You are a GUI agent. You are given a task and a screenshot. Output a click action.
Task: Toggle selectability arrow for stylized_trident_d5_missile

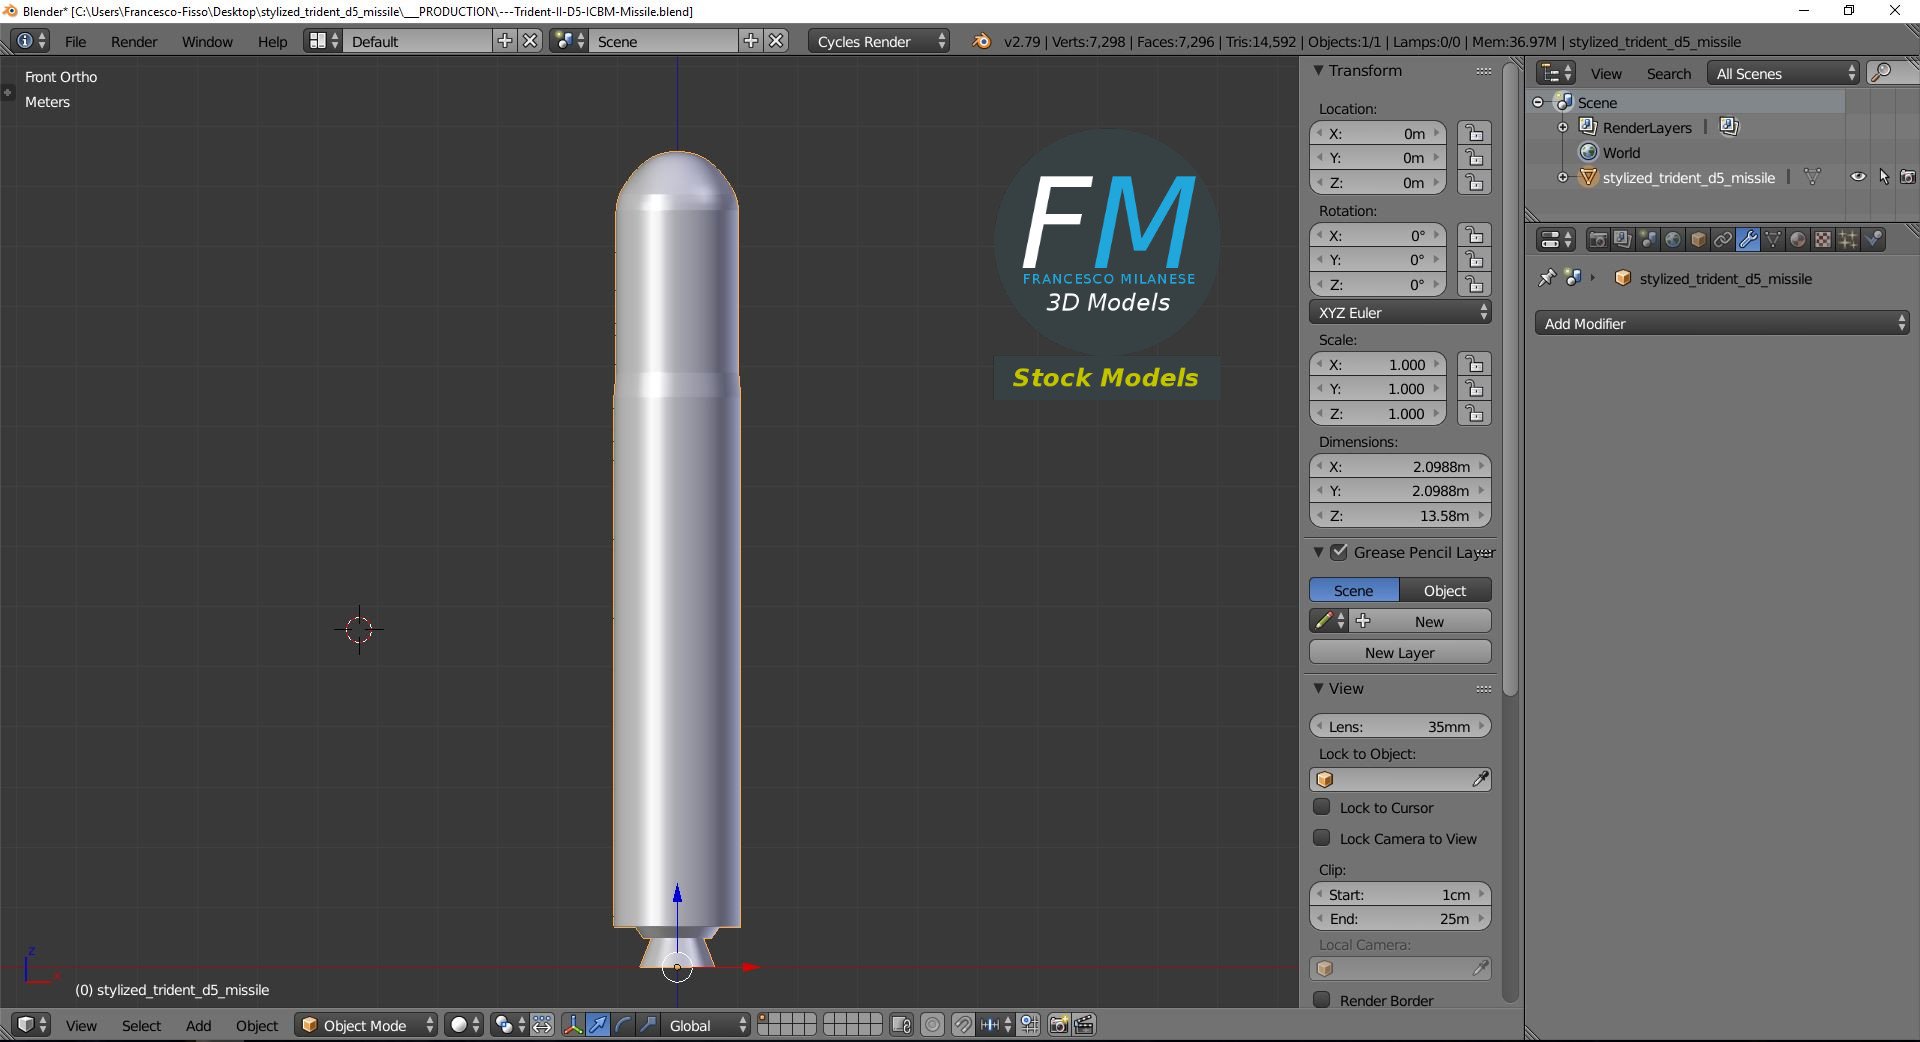pos(1884,177)
